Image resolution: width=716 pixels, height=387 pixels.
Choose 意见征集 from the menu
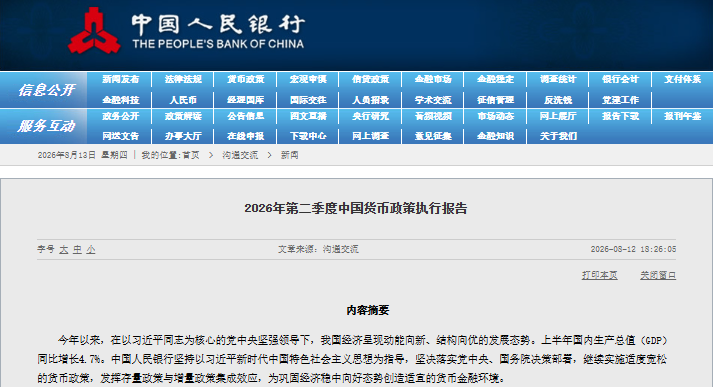tap(433, 136)
